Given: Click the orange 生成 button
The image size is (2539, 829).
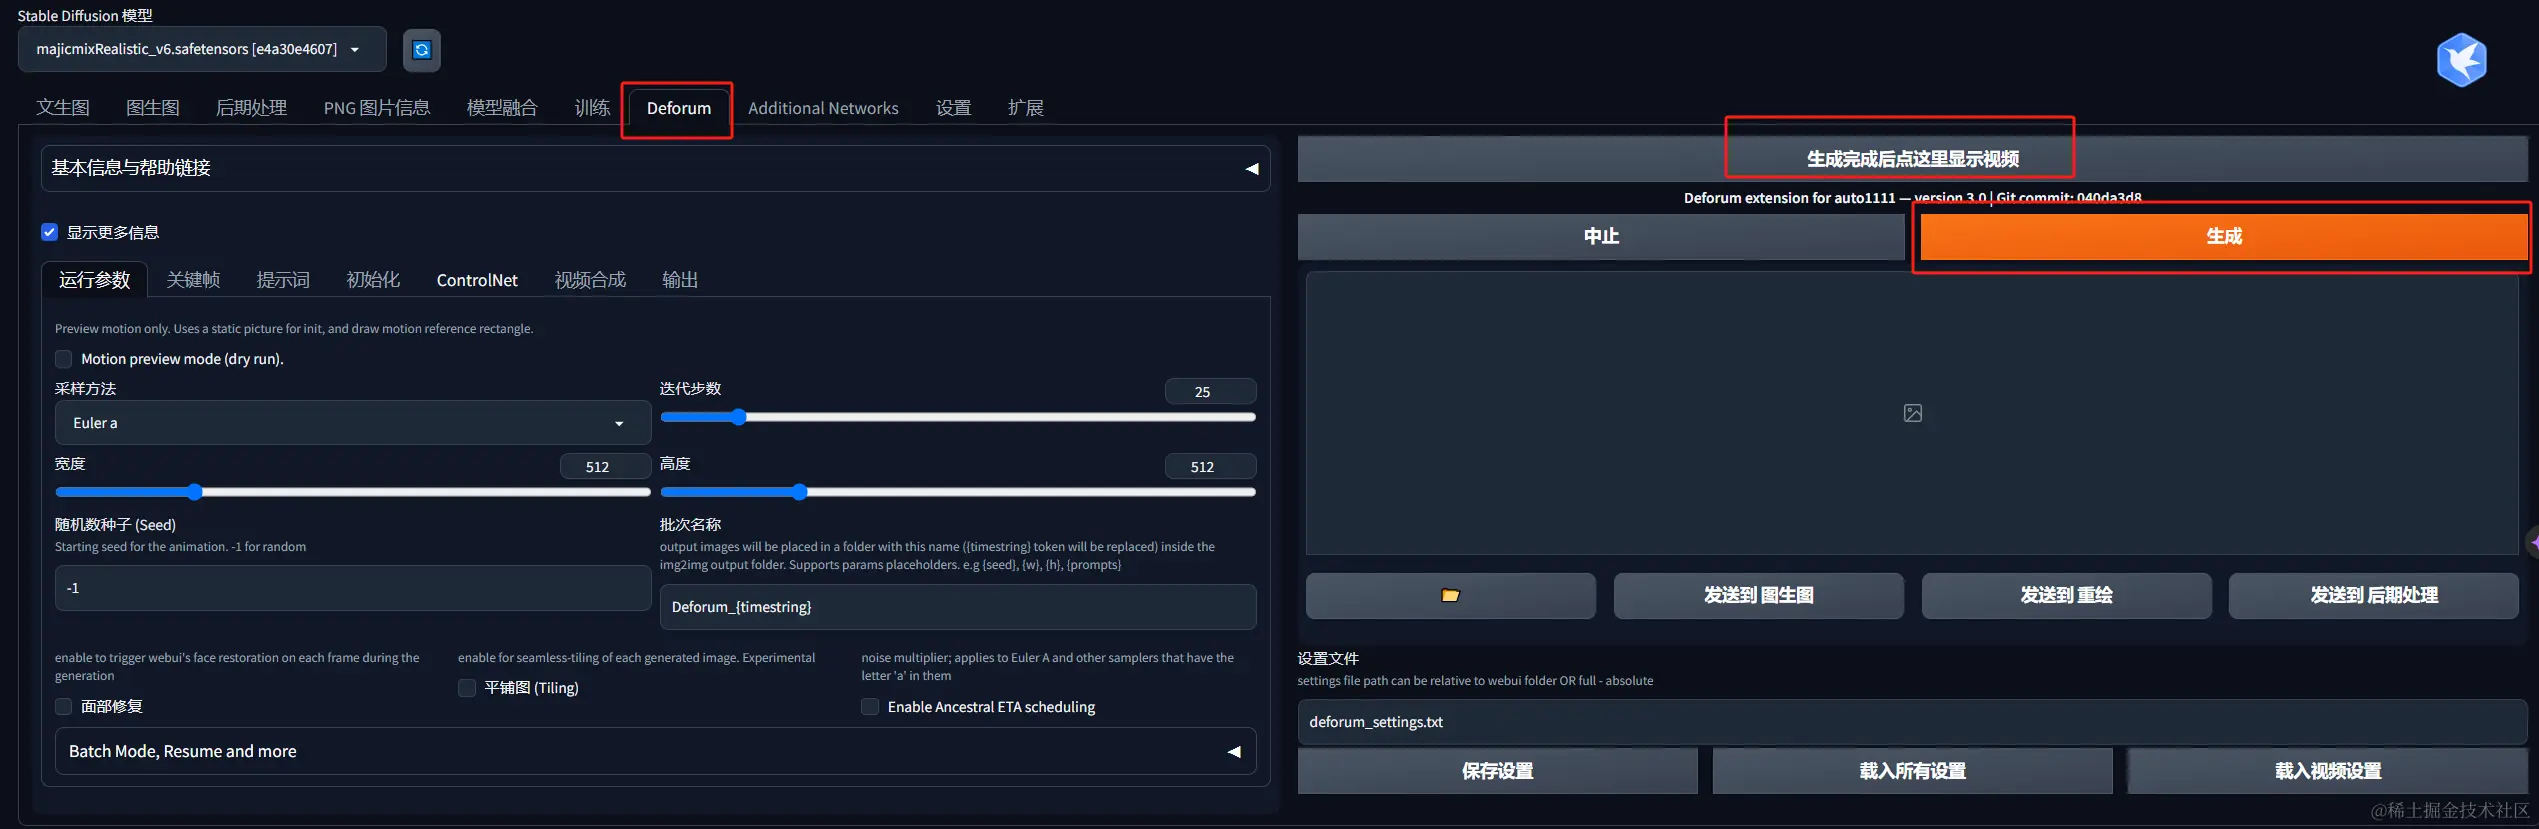Looking at the screenshot, I should [2224, 237].
